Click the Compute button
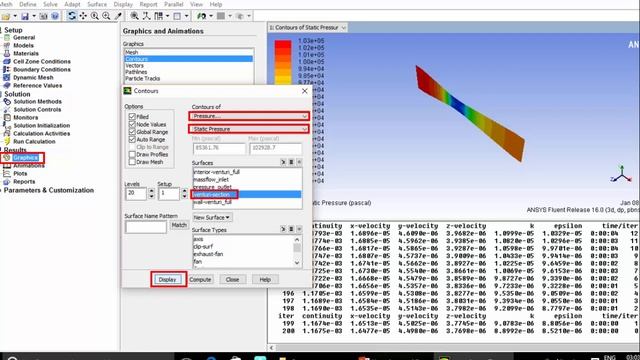This screenshot has height=360, width=640. [x=200, y=280]
